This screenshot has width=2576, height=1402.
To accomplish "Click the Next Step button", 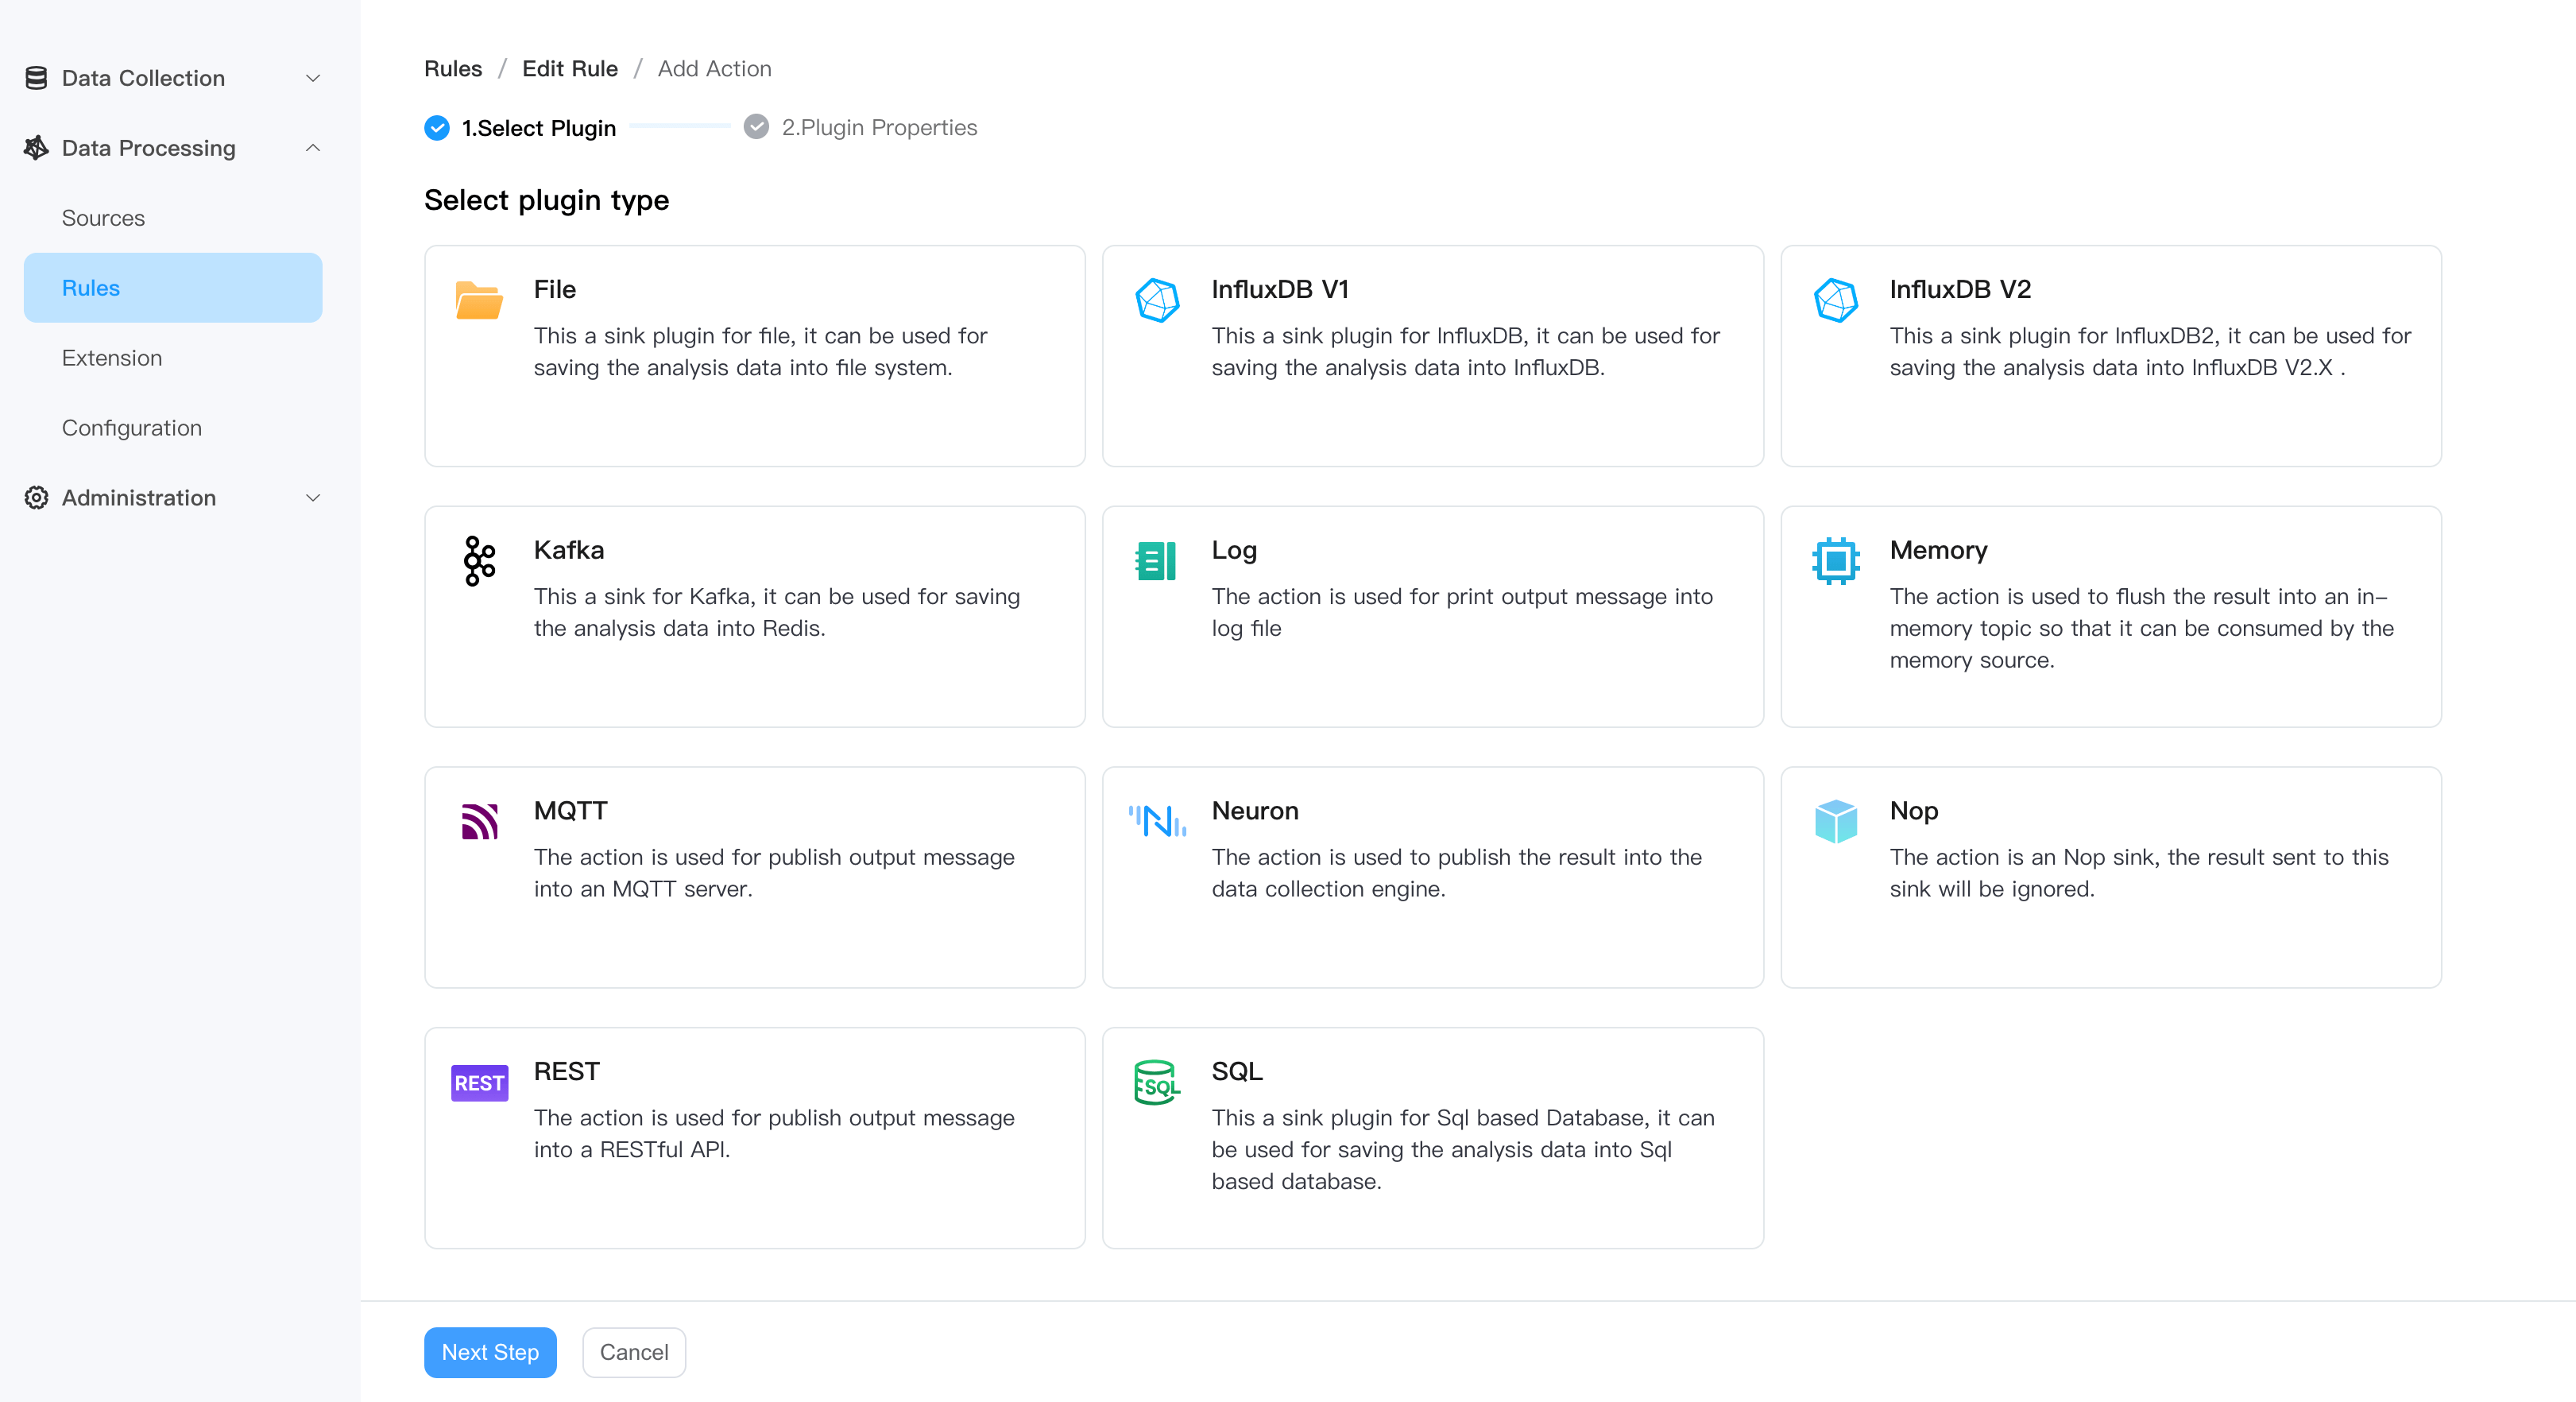I will [x=490, y=1352].
